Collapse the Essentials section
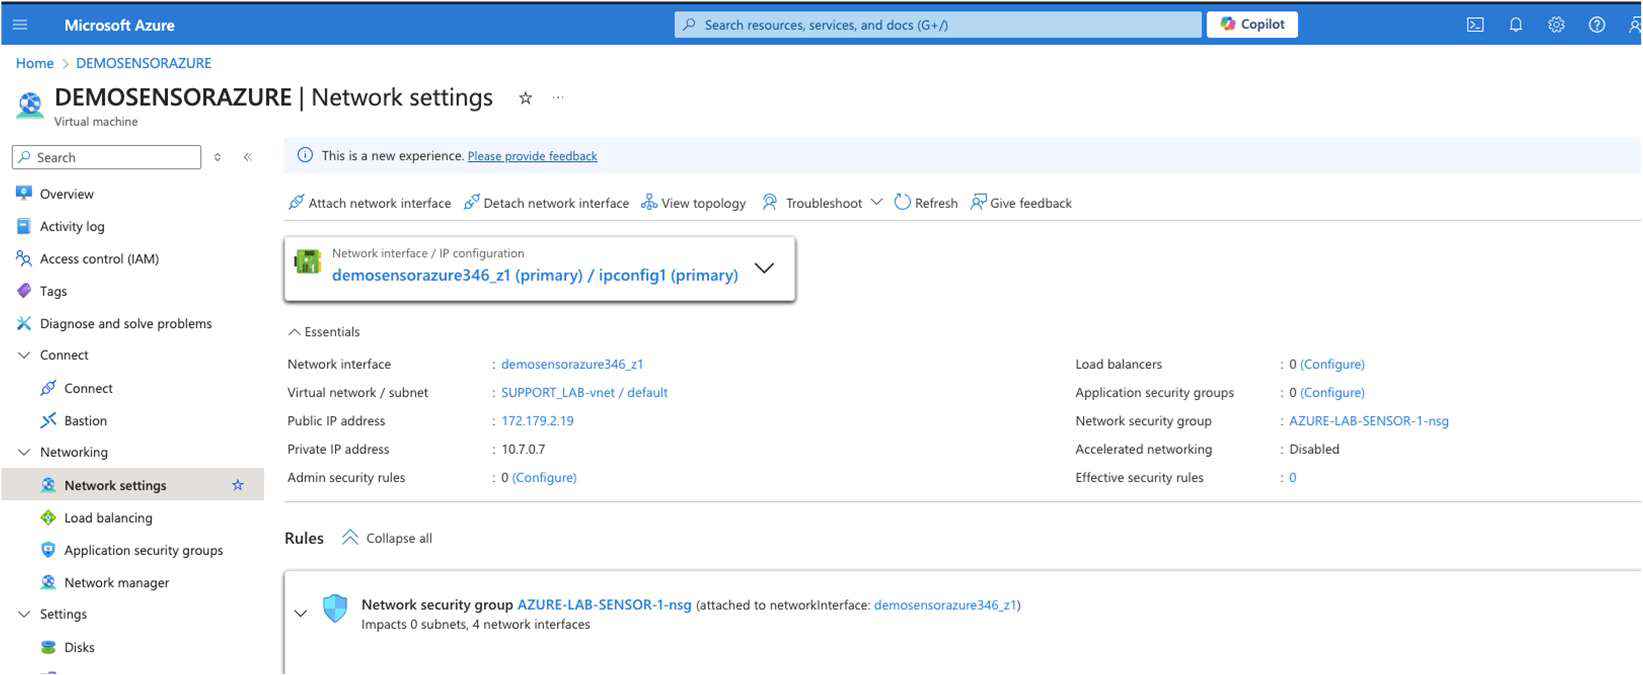This screenshot has height=675, width=1643. (324, 332)
